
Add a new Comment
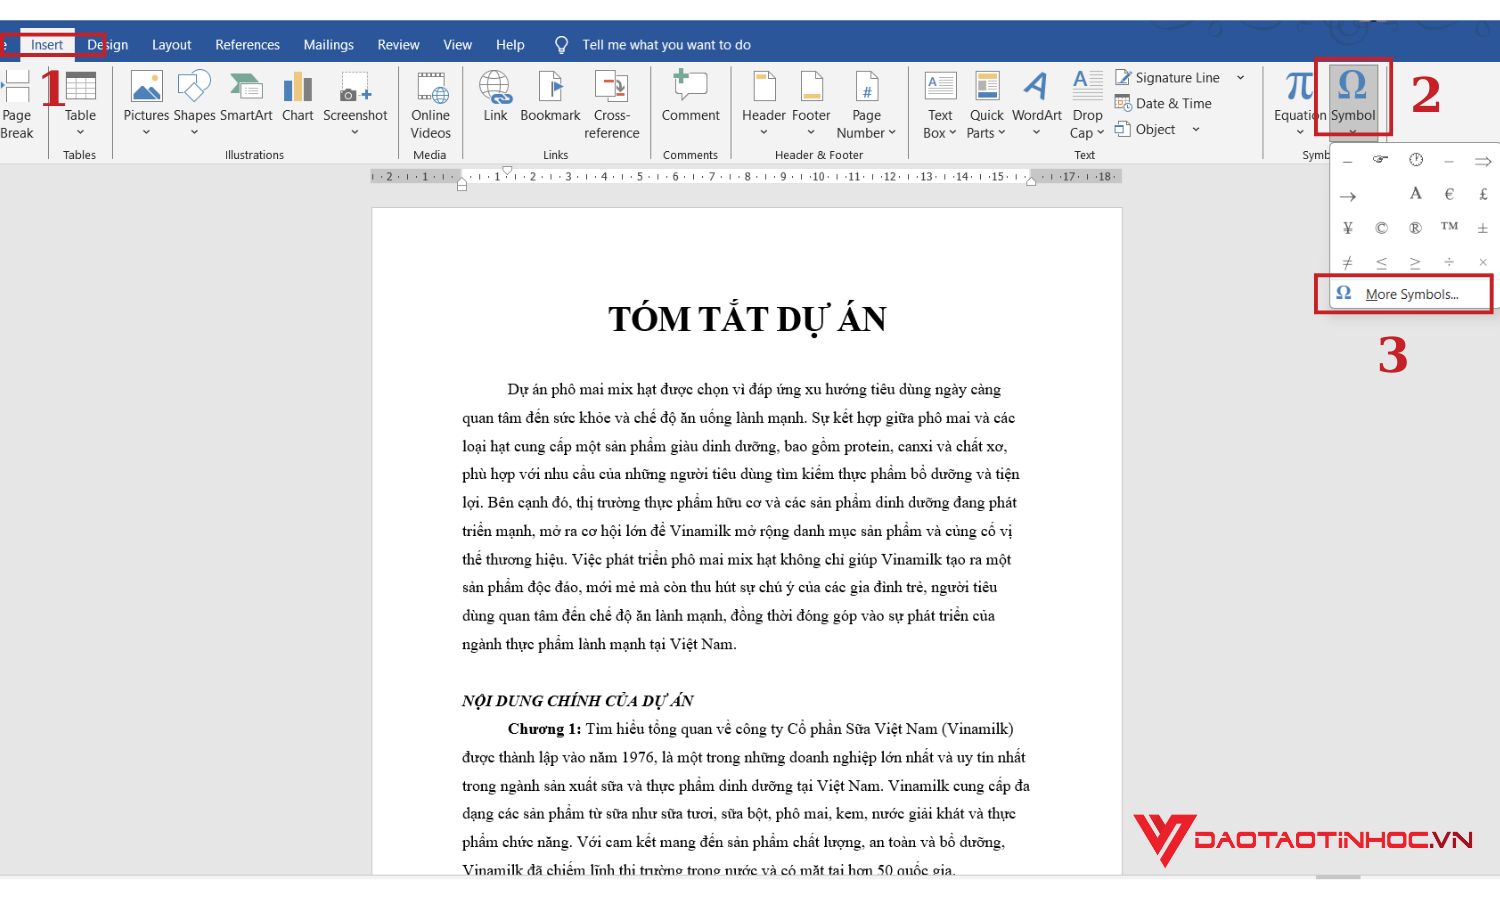690,97
